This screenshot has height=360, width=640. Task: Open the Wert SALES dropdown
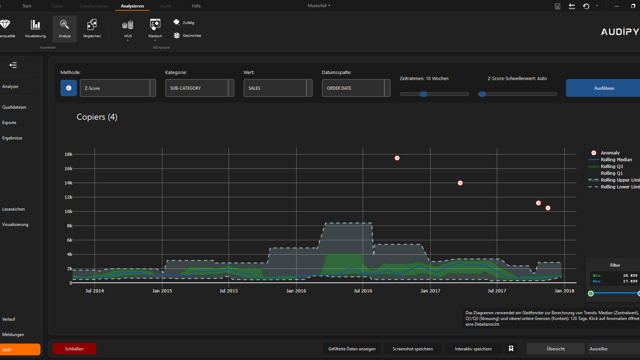278,88
